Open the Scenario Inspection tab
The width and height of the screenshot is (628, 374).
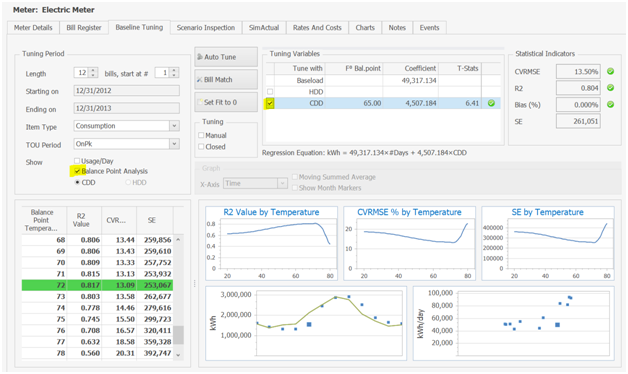click(206, 28)
